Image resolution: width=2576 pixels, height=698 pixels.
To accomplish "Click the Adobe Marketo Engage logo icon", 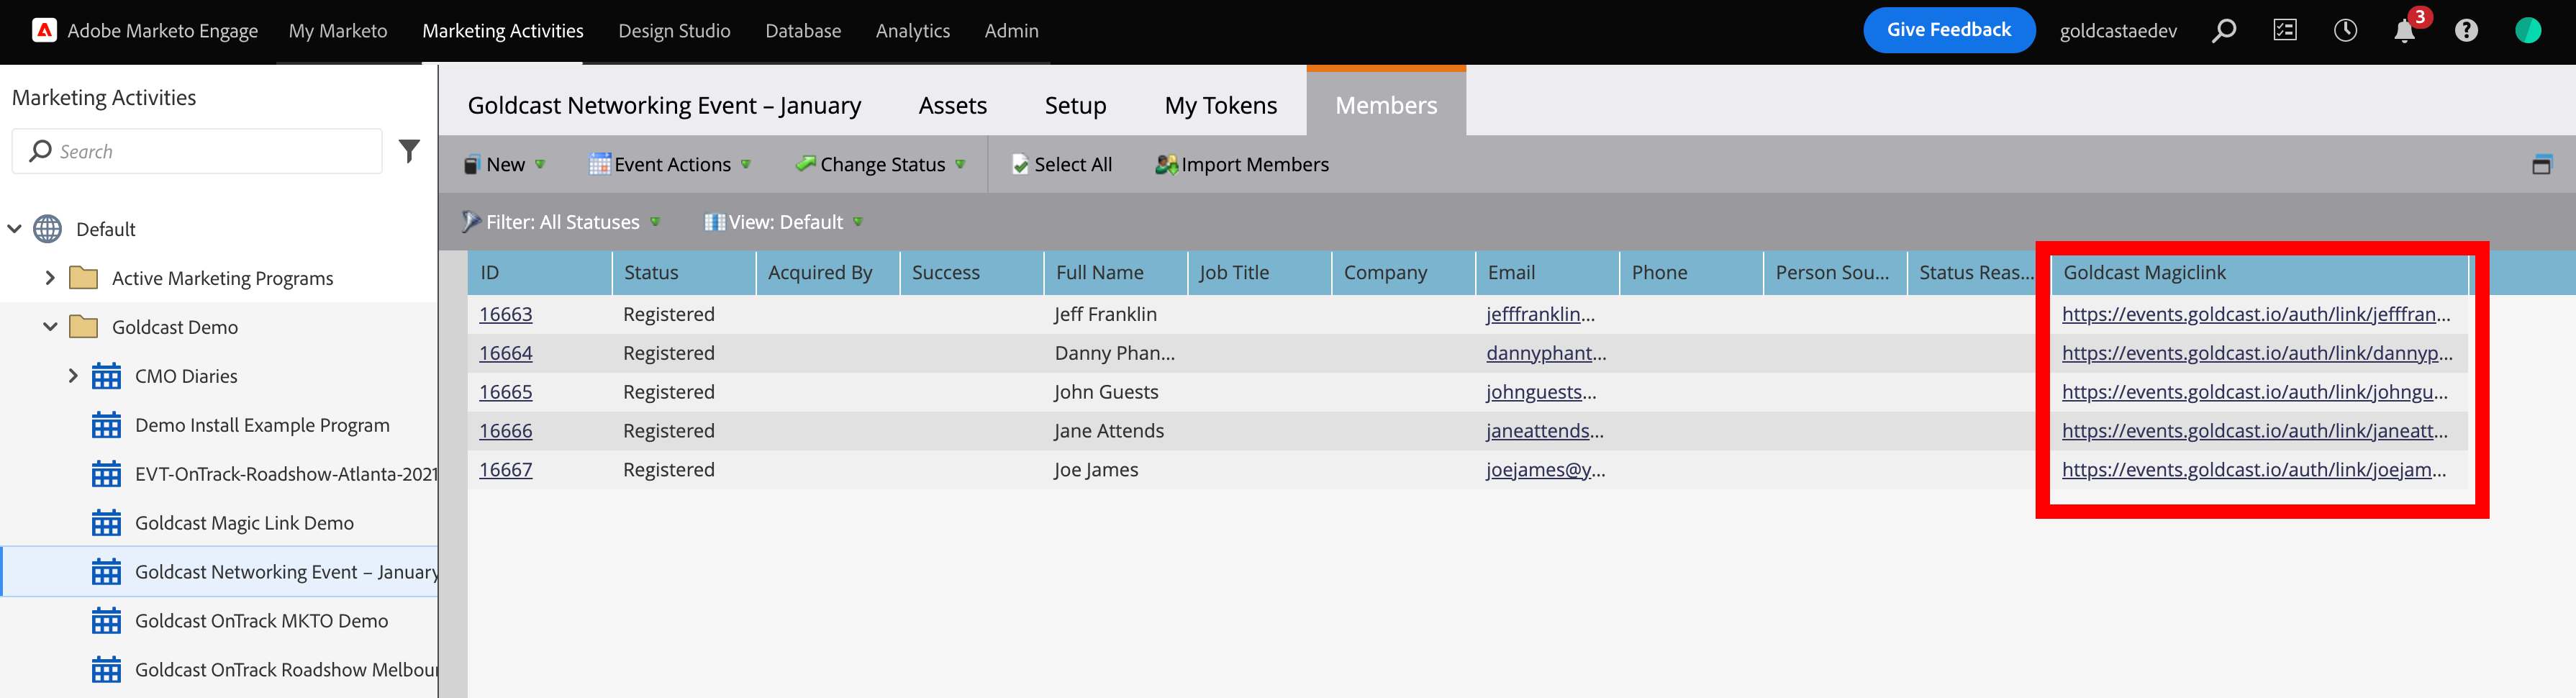I will tap(44, 31).
